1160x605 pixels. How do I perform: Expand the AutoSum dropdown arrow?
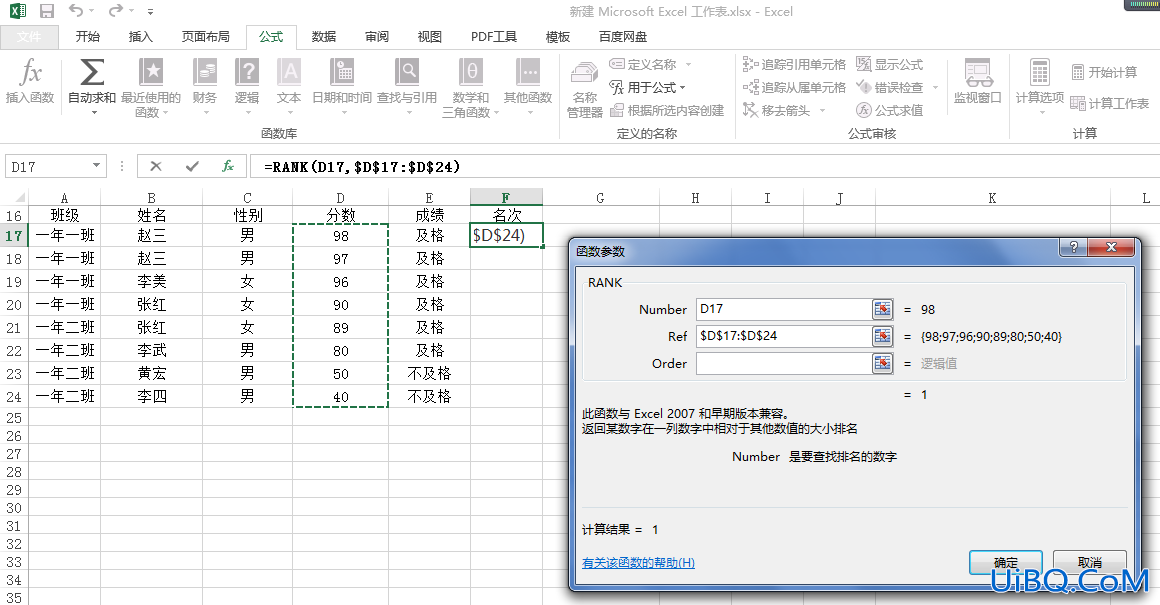[94, 112]
